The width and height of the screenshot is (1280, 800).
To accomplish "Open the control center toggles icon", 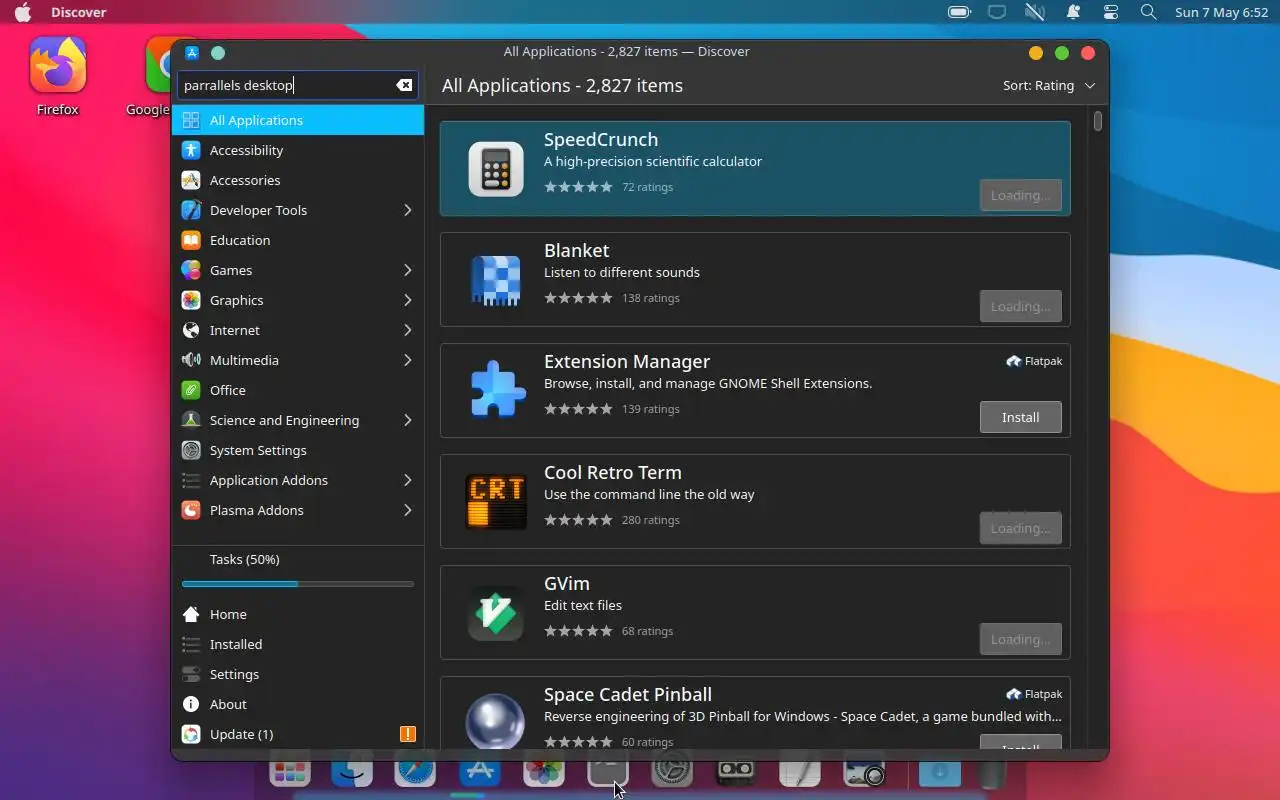I will coord(1111,12).
